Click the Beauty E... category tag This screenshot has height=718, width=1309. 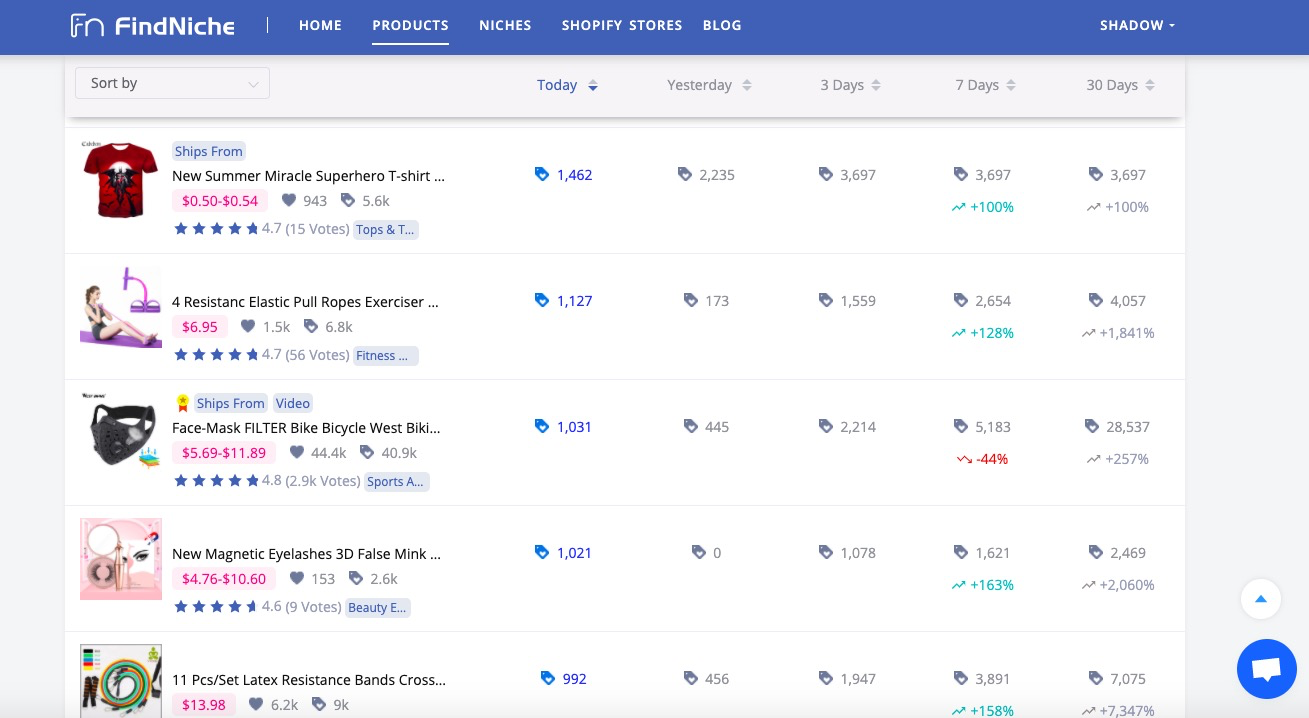point(378,607)
